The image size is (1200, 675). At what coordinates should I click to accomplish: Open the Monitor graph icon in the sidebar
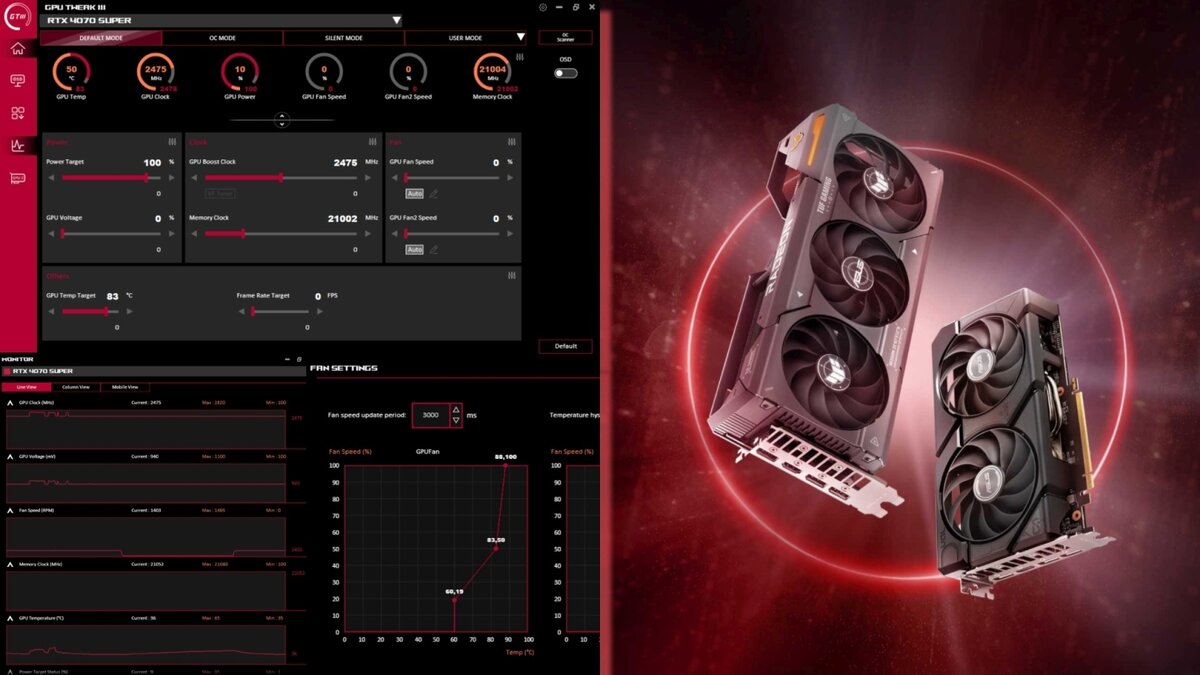click(x=18, y=146)
